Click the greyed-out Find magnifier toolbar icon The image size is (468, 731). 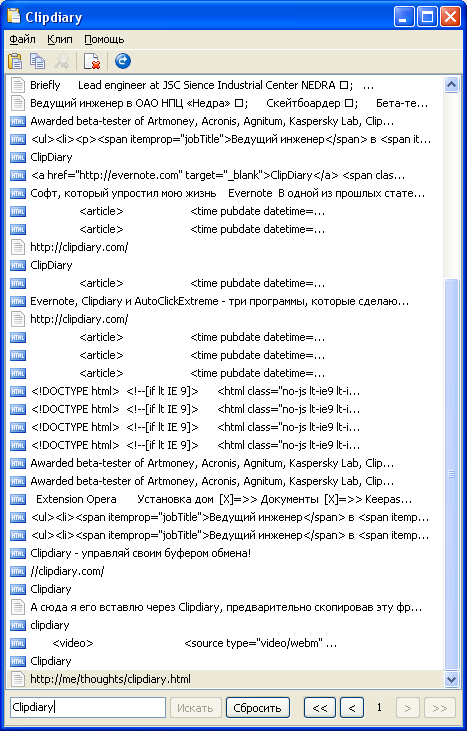click(x=62, y=61)
